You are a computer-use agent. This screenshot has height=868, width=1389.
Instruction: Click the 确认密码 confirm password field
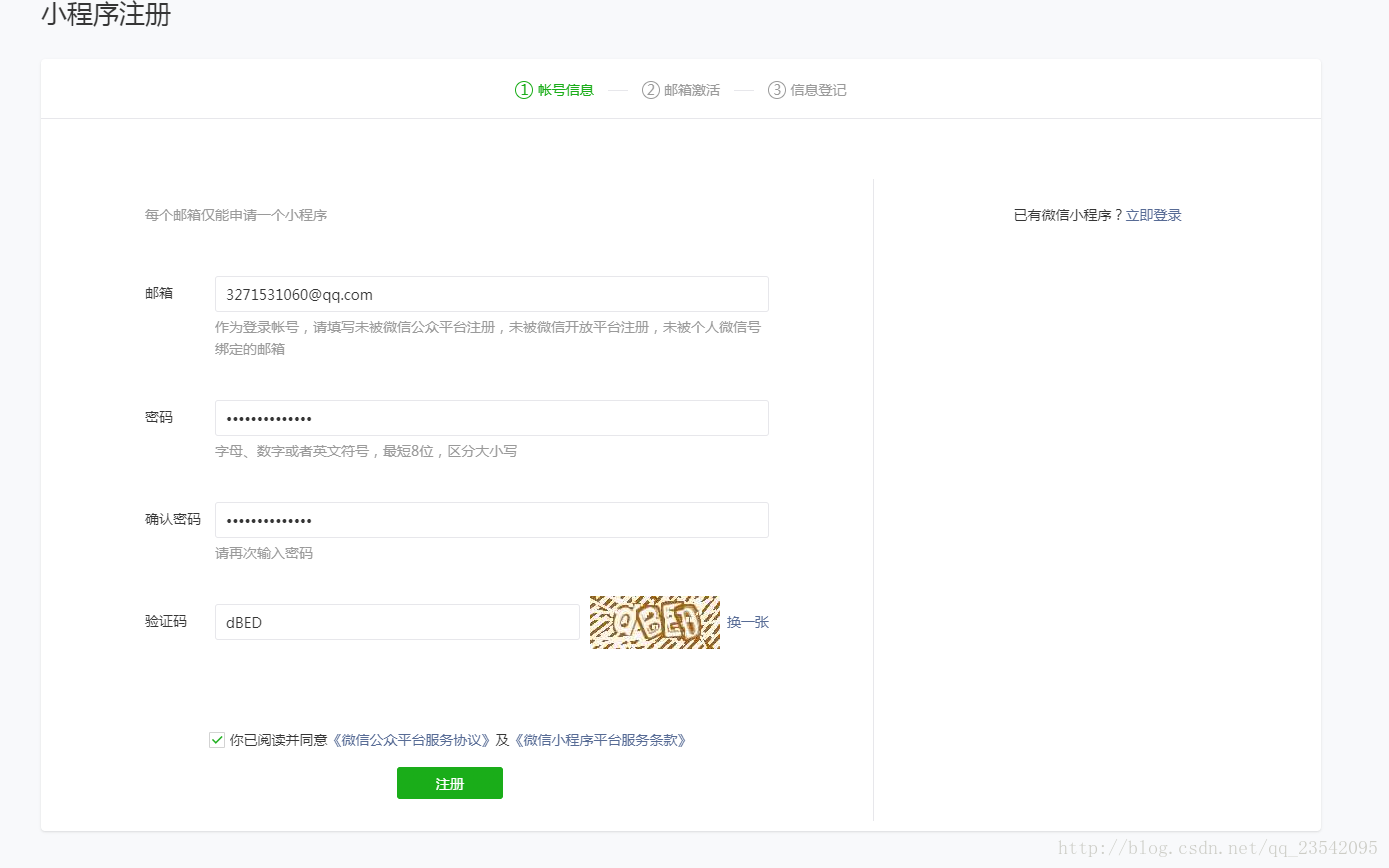tap(491, 520)
